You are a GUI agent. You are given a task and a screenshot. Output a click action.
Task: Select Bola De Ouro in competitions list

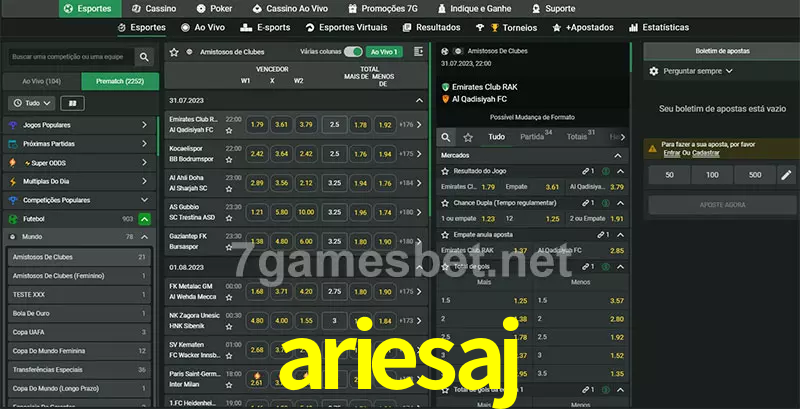[79, 314]
